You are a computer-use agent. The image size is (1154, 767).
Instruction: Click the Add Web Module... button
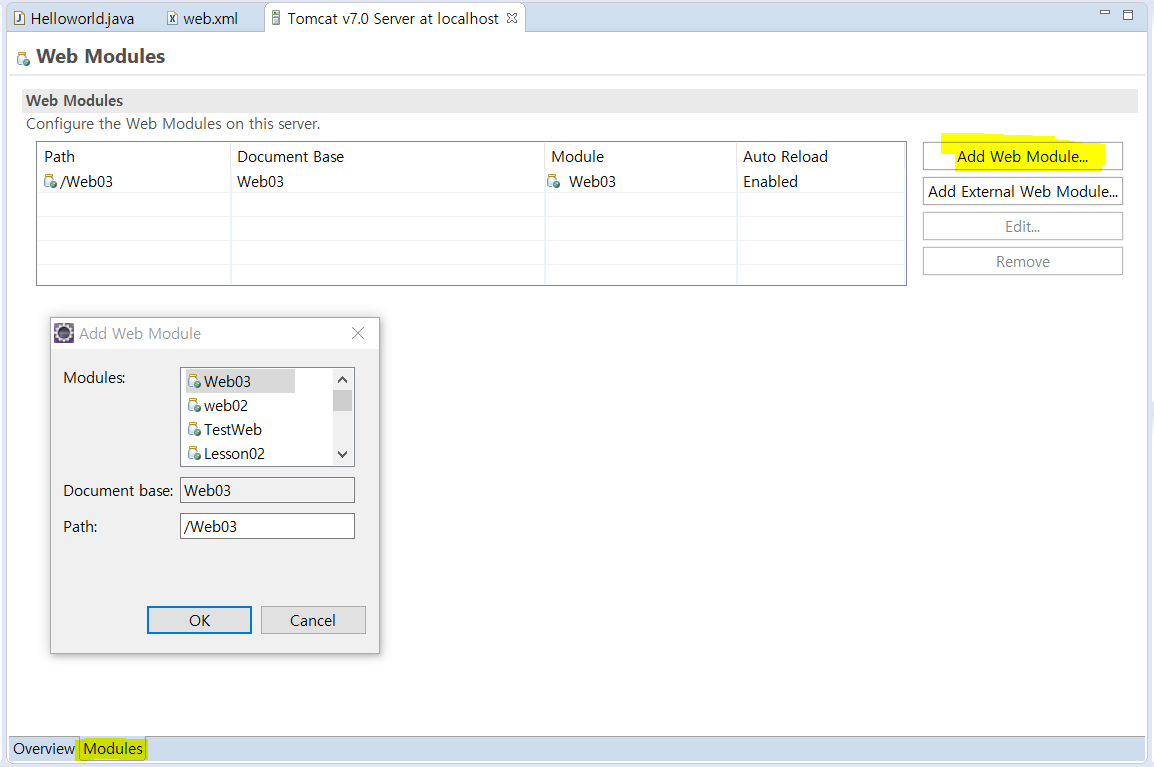point(1022,156)
